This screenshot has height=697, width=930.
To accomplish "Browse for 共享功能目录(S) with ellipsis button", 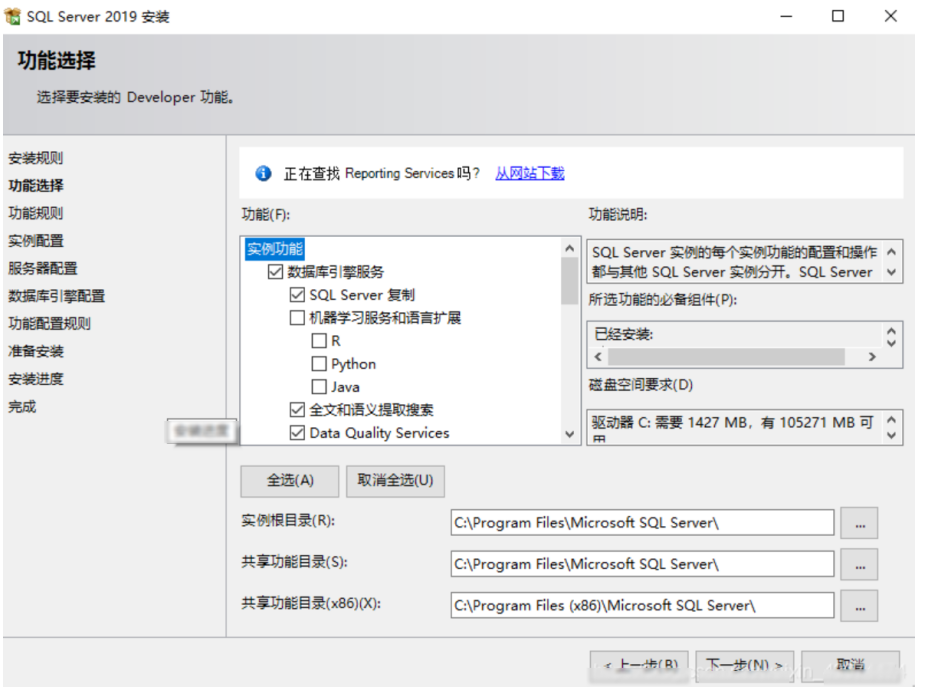I will click(x=859, y=564).
